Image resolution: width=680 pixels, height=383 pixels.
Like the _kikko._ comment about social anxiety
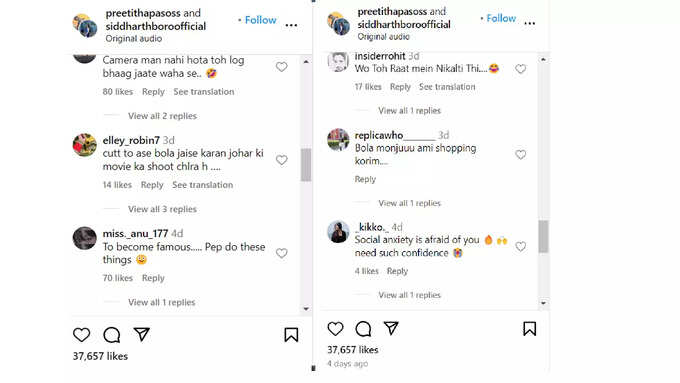click(x=520, y=247)
